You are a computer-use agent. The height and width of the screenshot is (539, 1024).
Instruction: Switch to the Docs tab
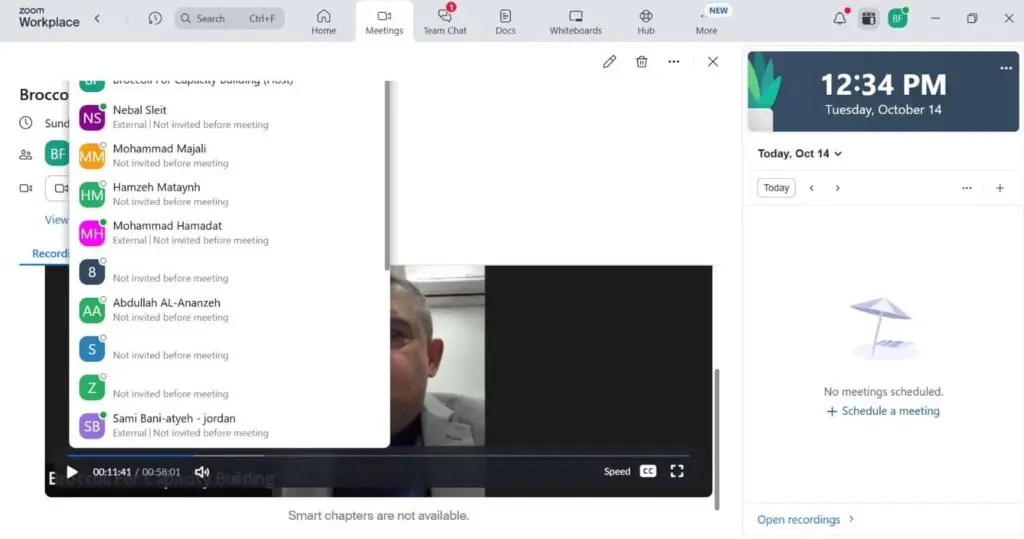click(x=505, y=21)
